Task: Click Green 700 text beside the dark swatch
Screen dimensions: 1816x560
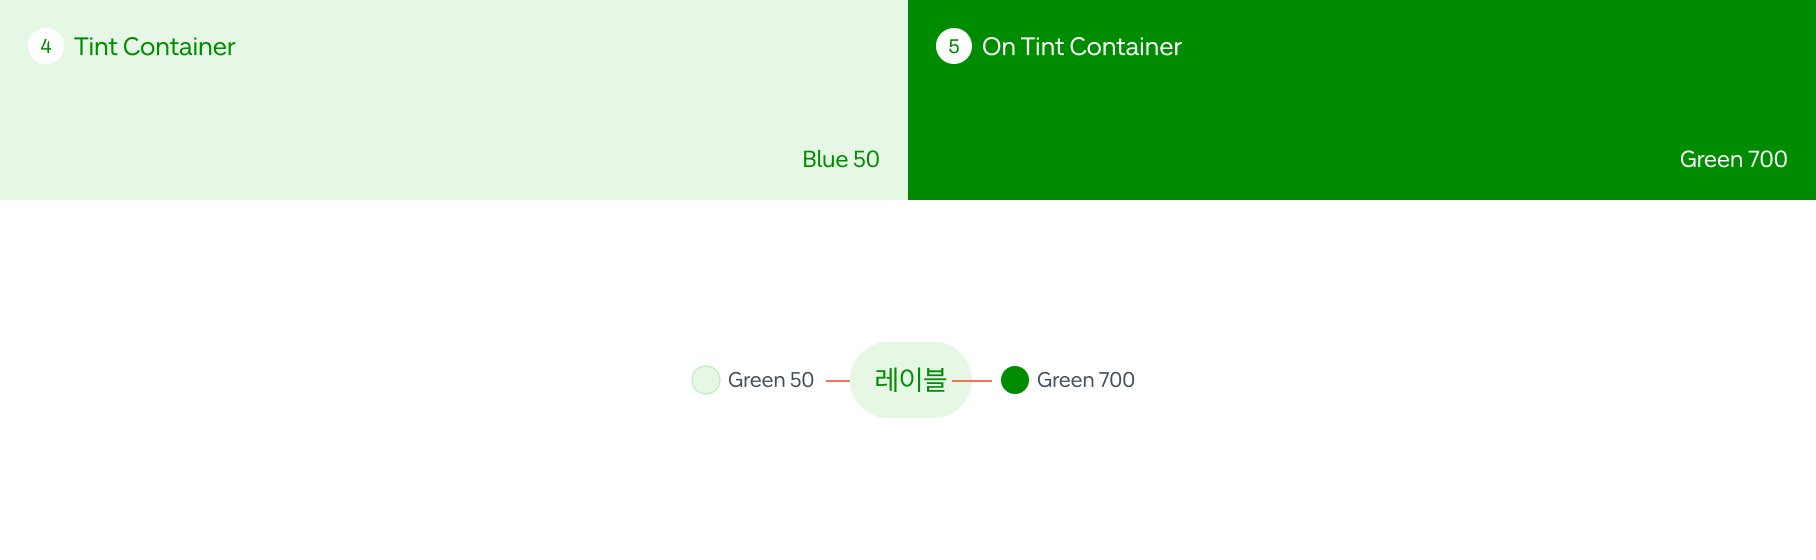Action: (1085, 380)
